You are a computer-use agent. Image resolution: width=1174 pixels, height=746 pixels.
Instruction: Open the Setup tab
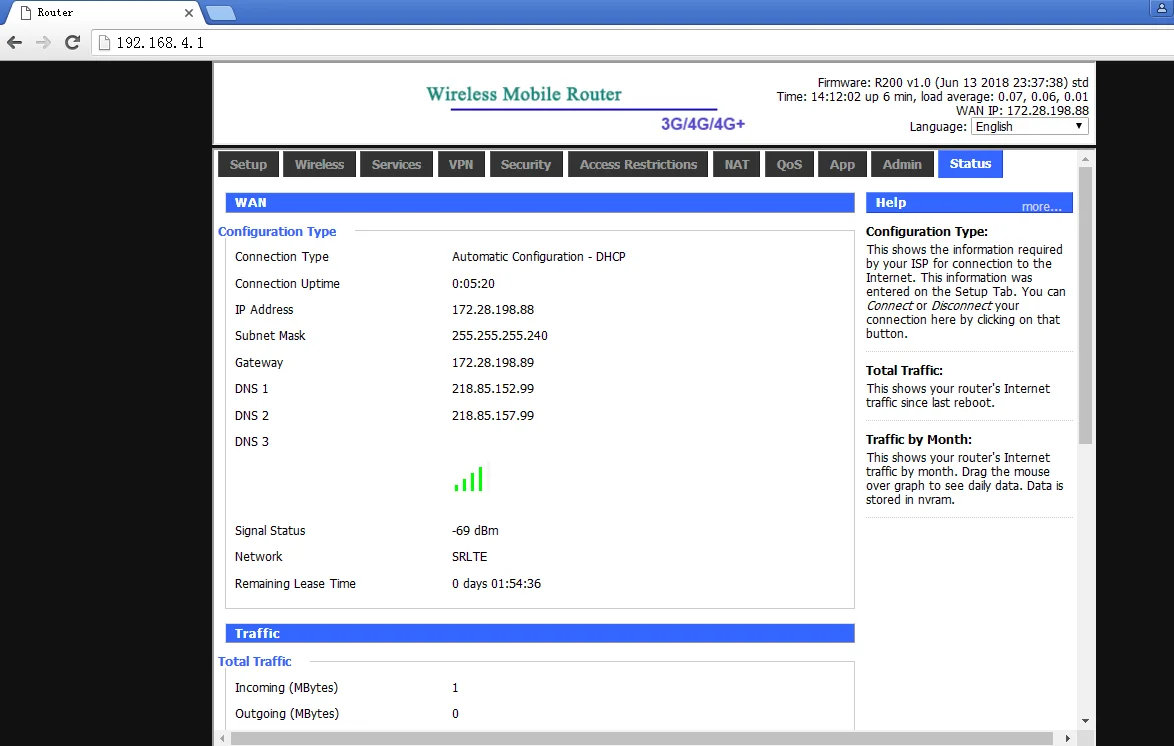coord(248,165)
